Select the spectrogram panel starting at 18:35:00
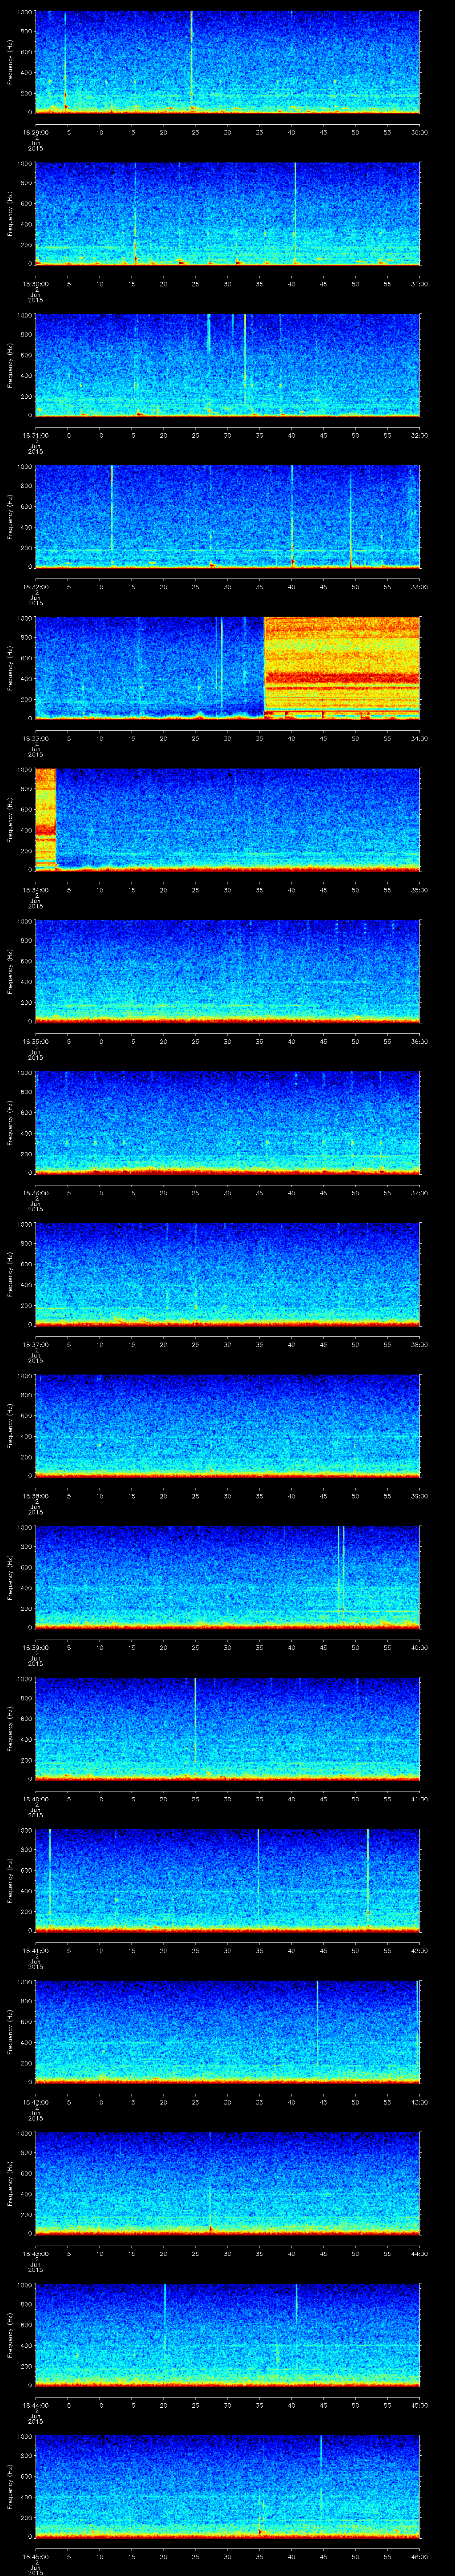 [x=227, y=971]
